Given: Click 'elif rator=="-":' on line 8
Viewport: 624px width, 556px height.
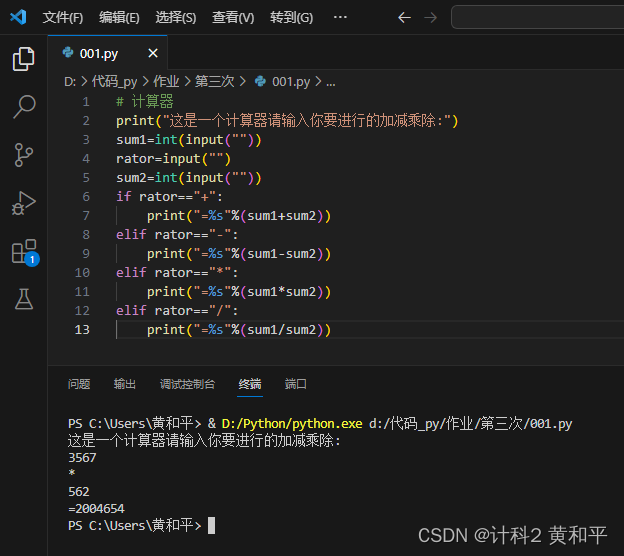Looking at the screenshot, I should (177, 235).
